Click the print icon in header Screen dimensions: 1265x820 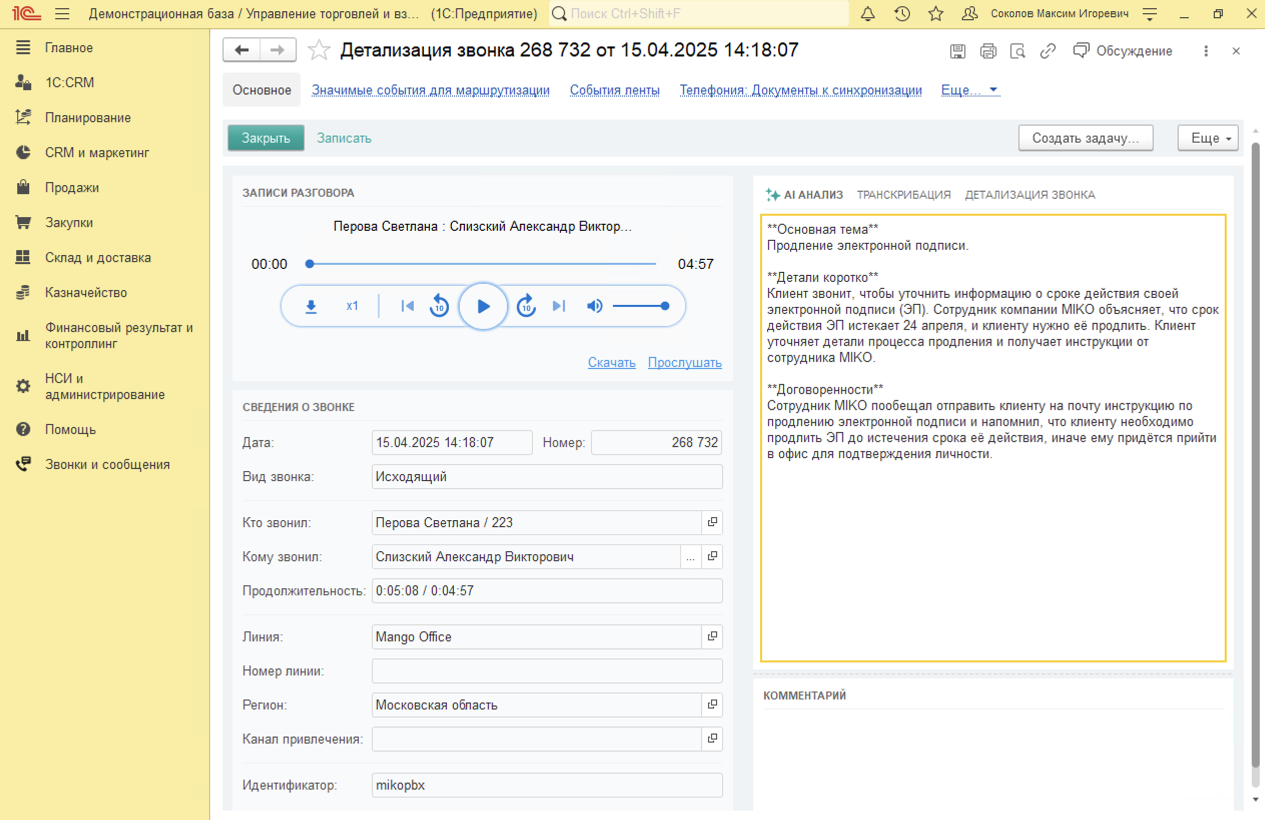[x=988, y=51]
